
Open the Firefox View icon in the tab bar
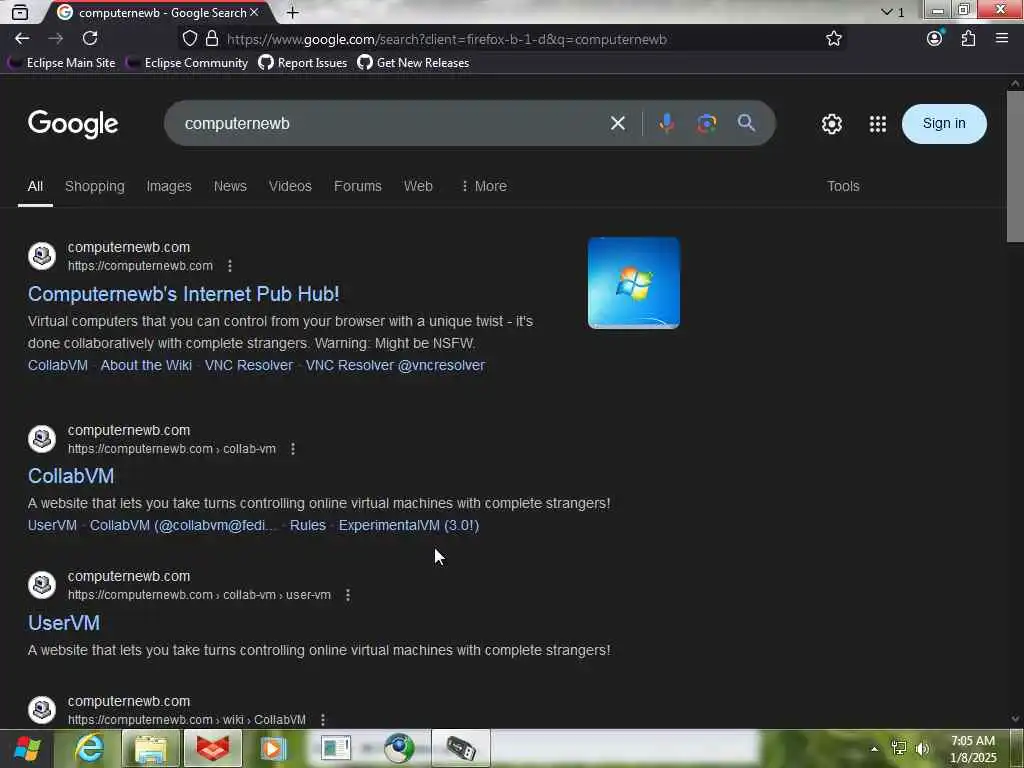tap(20, 12)
